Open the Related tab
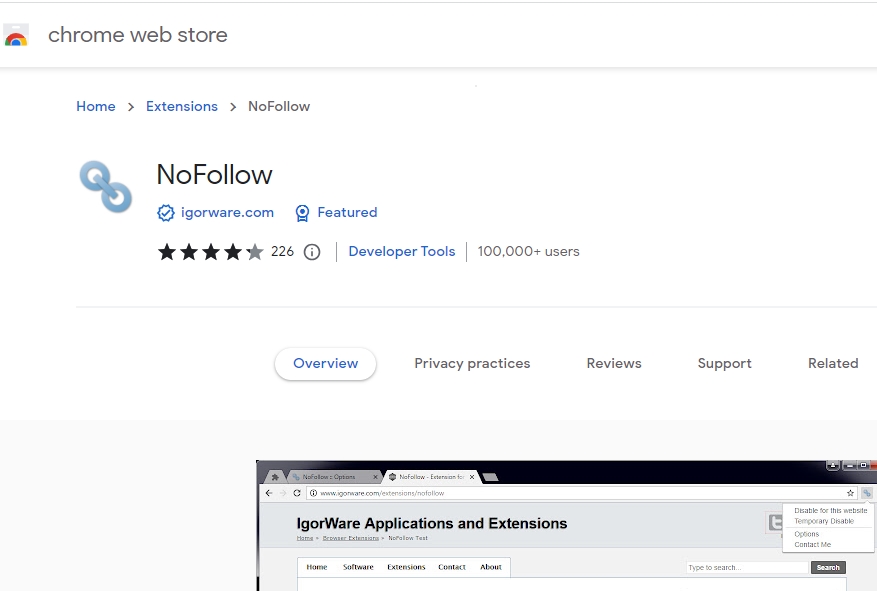This screenshot has height=591, width=877. [833, 364]
